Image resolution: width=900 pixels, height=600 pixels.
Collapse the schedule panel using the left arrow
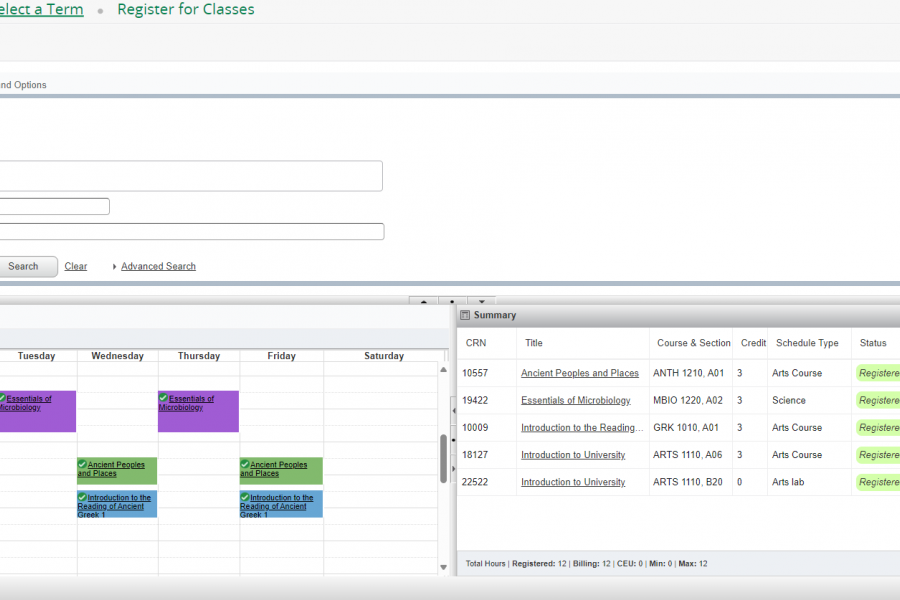point(452,410)
